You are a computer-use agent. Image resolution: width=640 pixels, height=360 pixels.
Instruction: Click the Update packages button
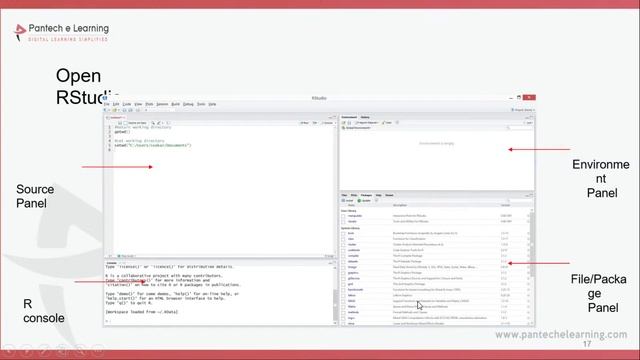point(364,200)
